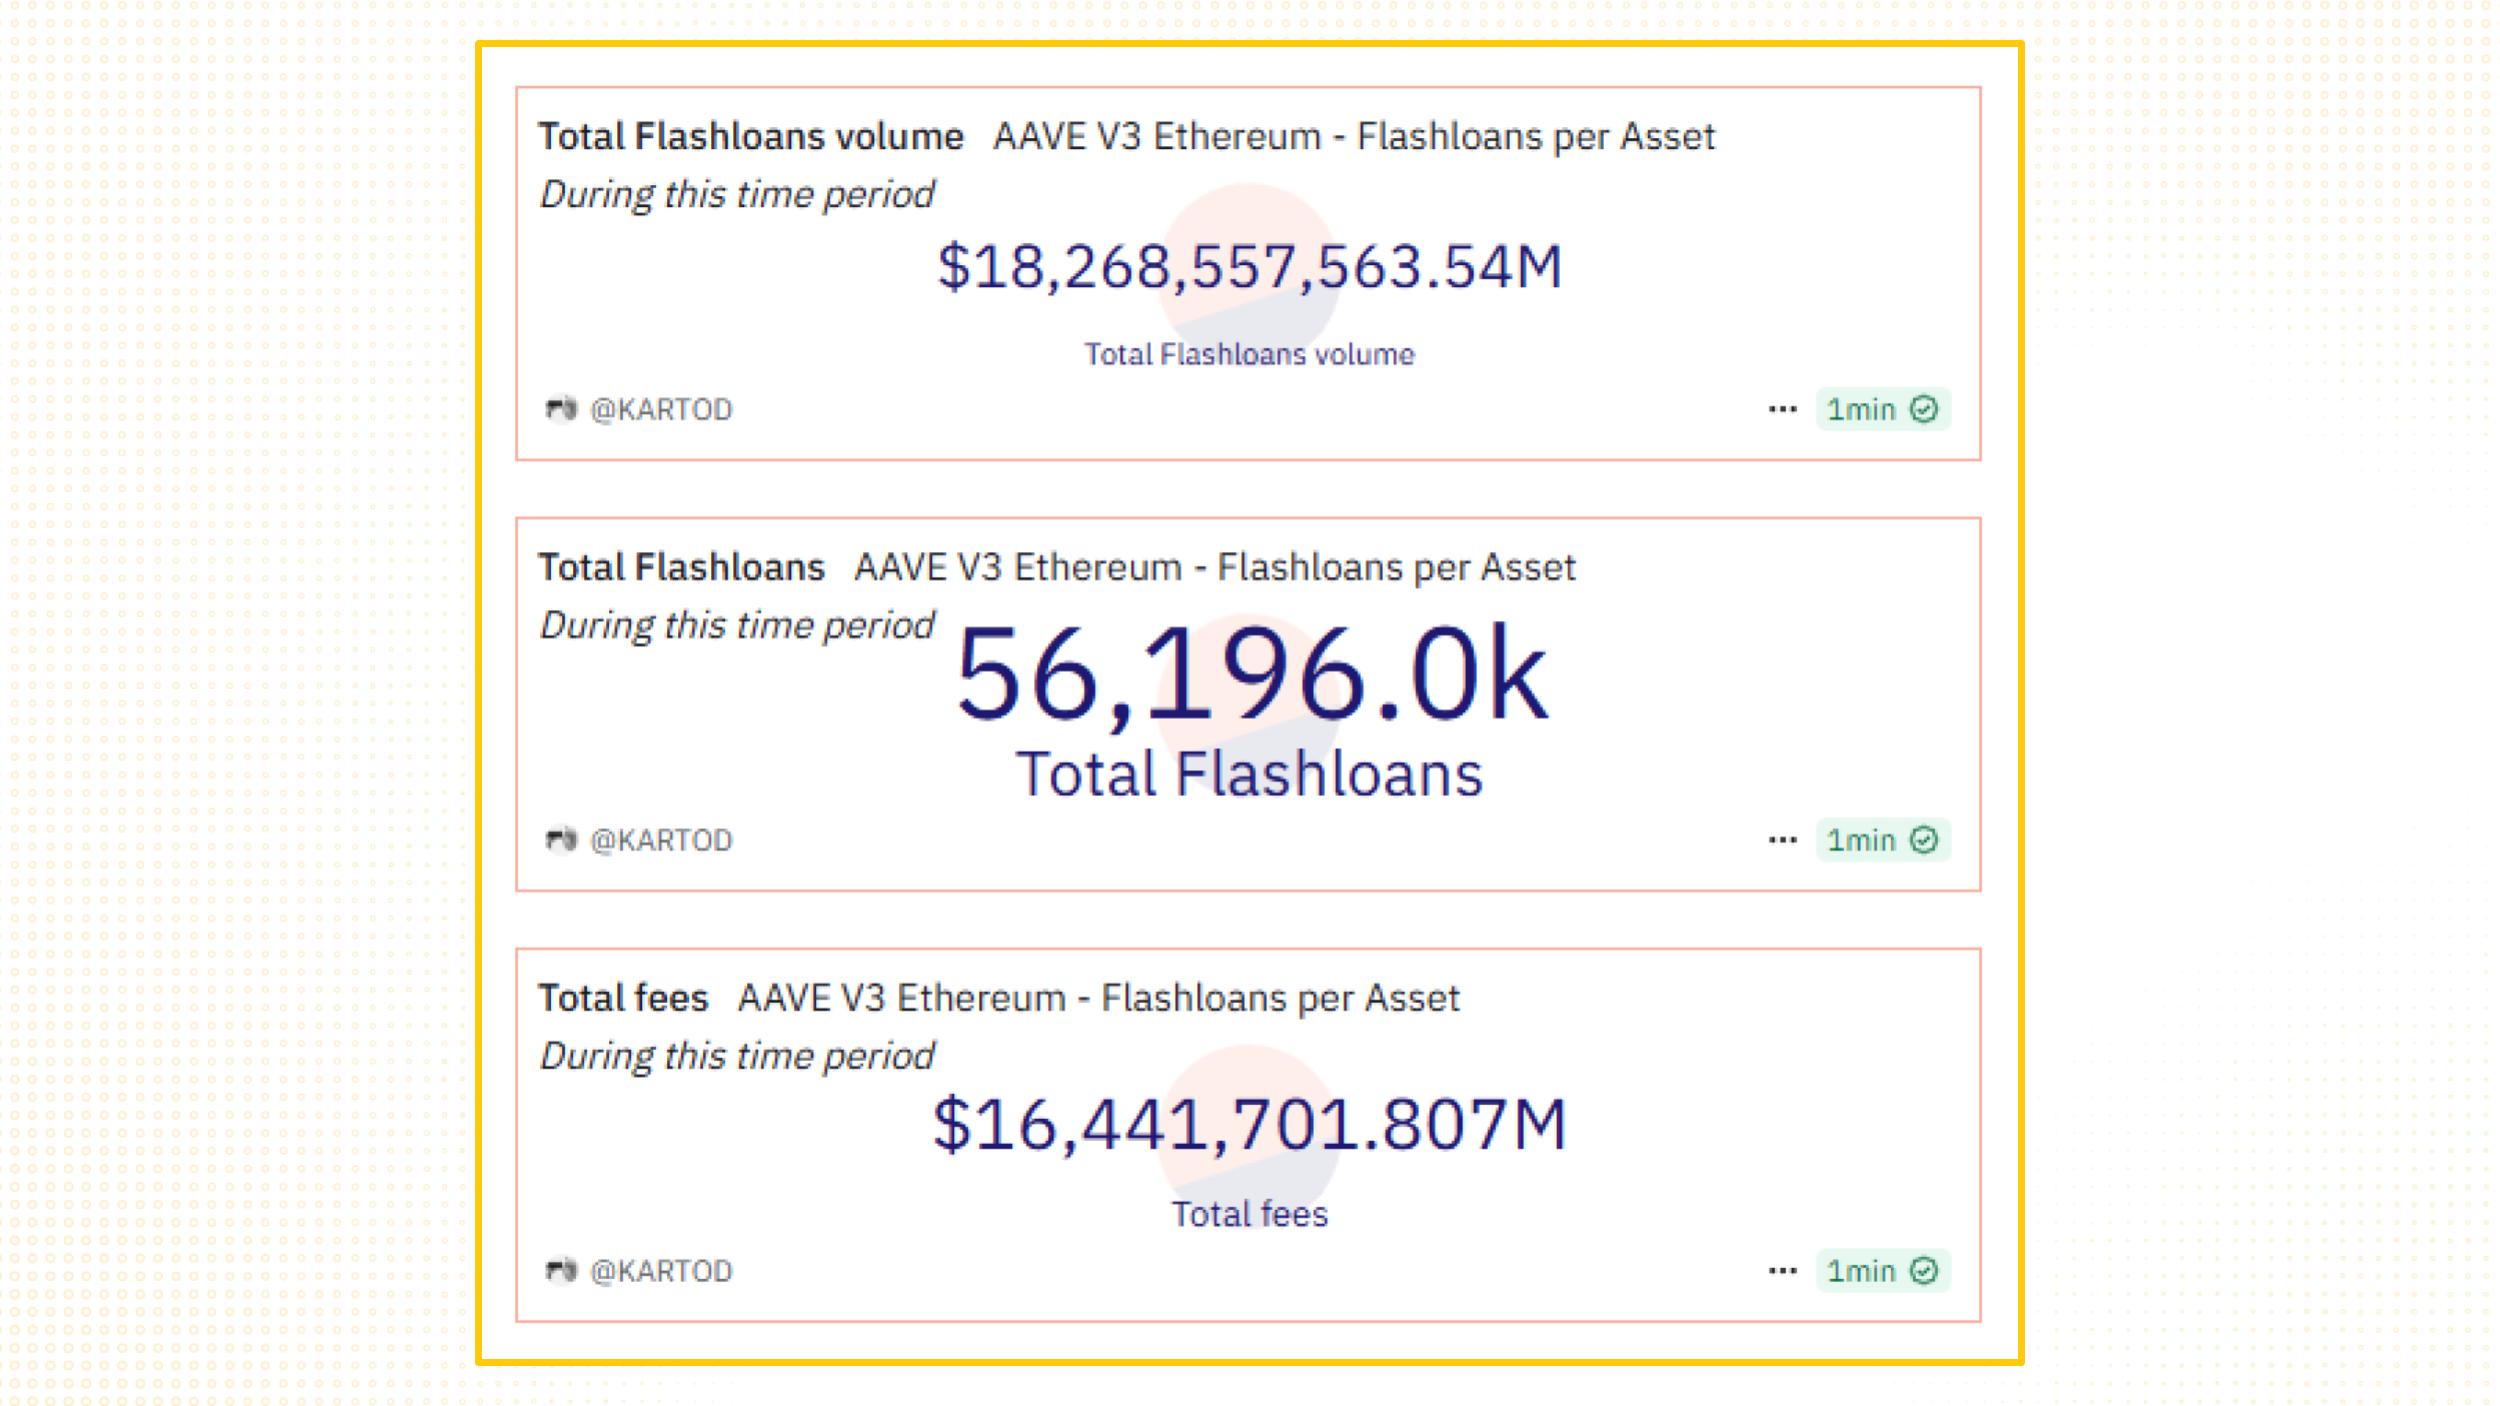This screenshot has width=2500, height=1406.
Task: Click the @KARTOD avatar icon on top card
Action: [563, 409]
